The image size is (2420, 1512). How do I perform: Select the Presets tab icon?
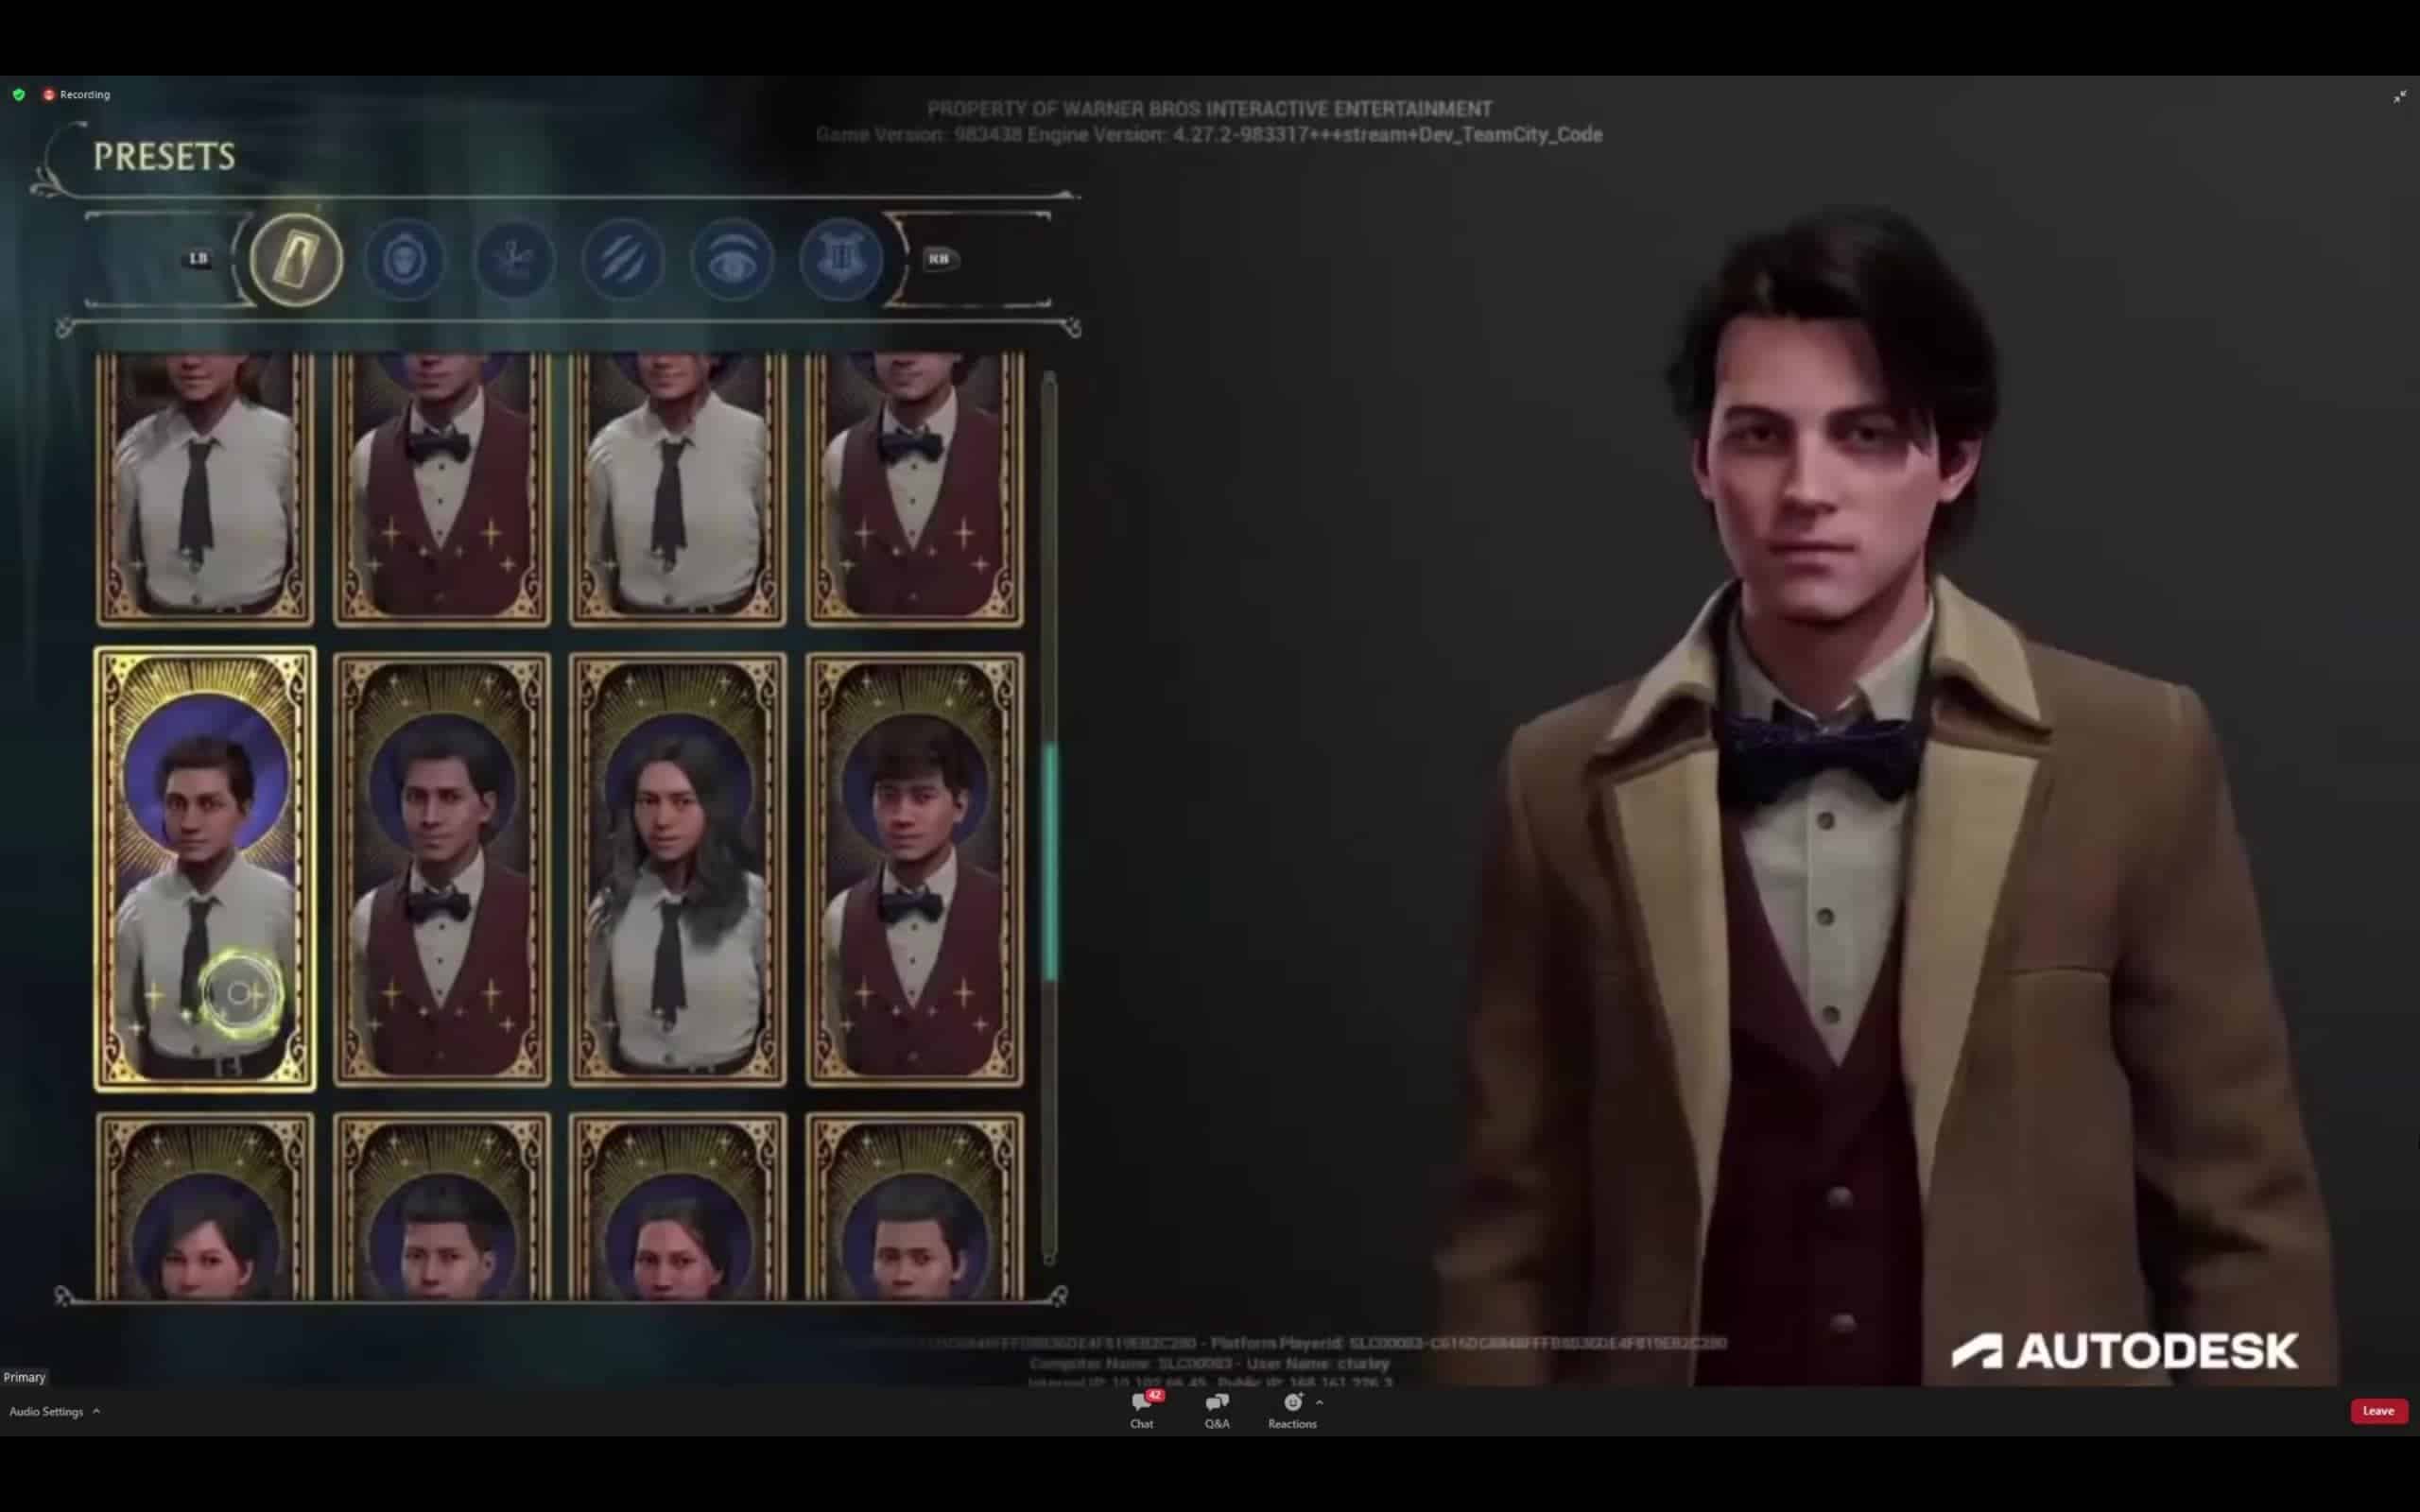point(296,260)
